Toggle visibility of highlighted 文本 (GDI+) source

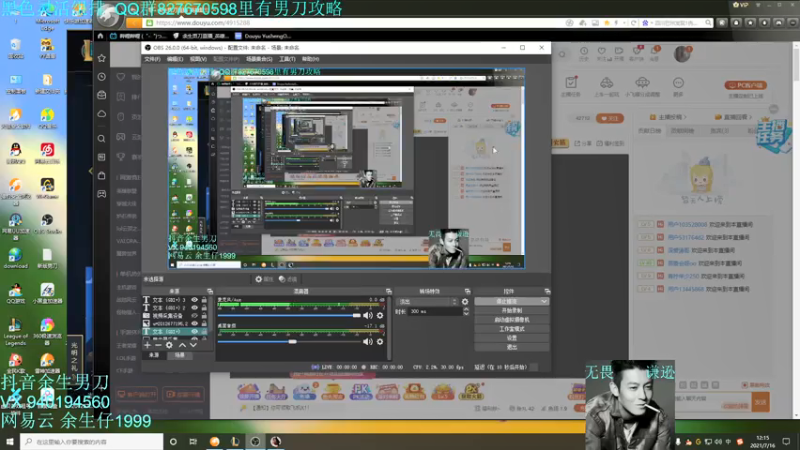[194, 332]
